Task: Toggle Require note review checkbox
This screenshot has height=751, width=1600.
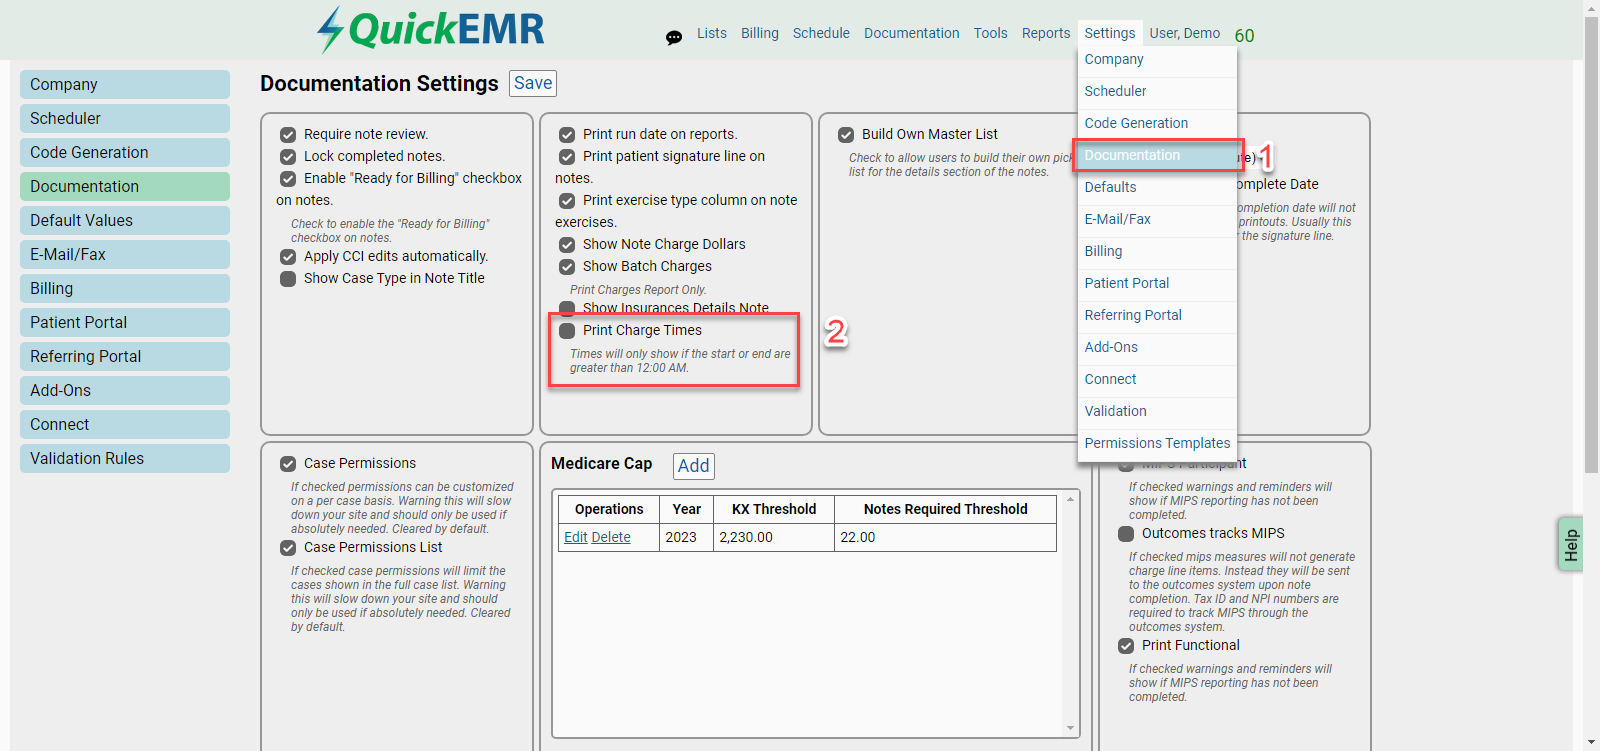Action: pos(288,135)
